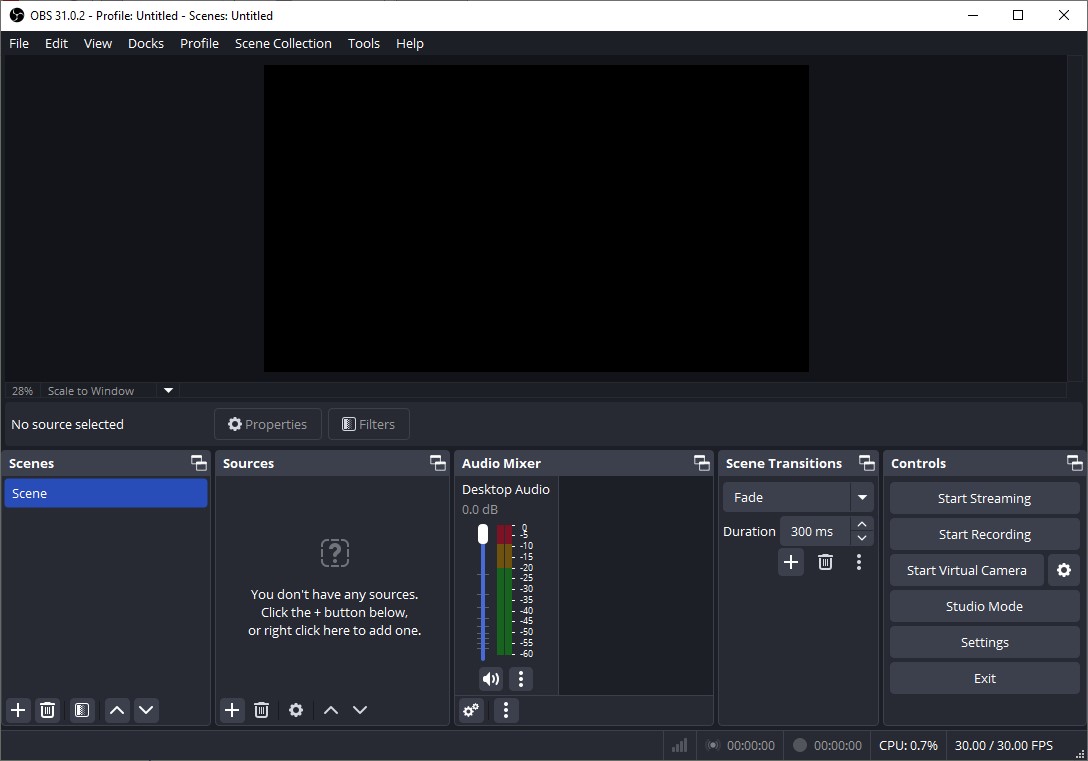Open virtual camera settings gear icon

1064,570
